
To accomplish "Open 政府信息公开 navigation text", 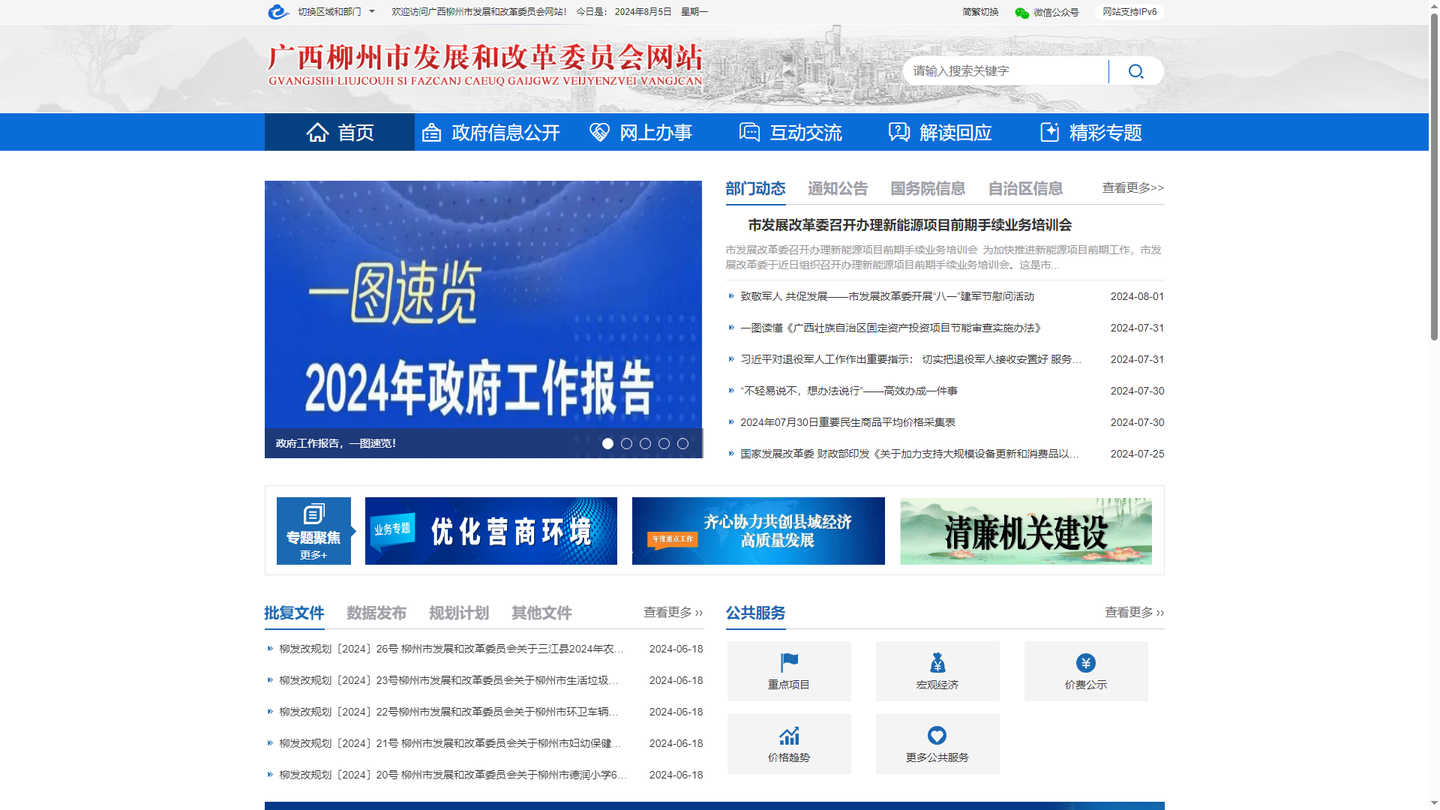I will click(x=506, y=133).
